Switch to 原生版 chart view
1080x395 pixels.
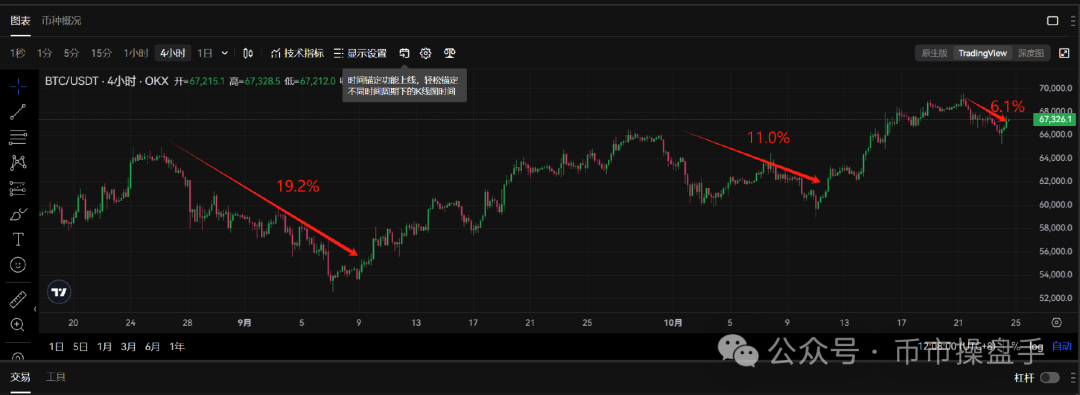pyautogui.click(x=934, y=53)
